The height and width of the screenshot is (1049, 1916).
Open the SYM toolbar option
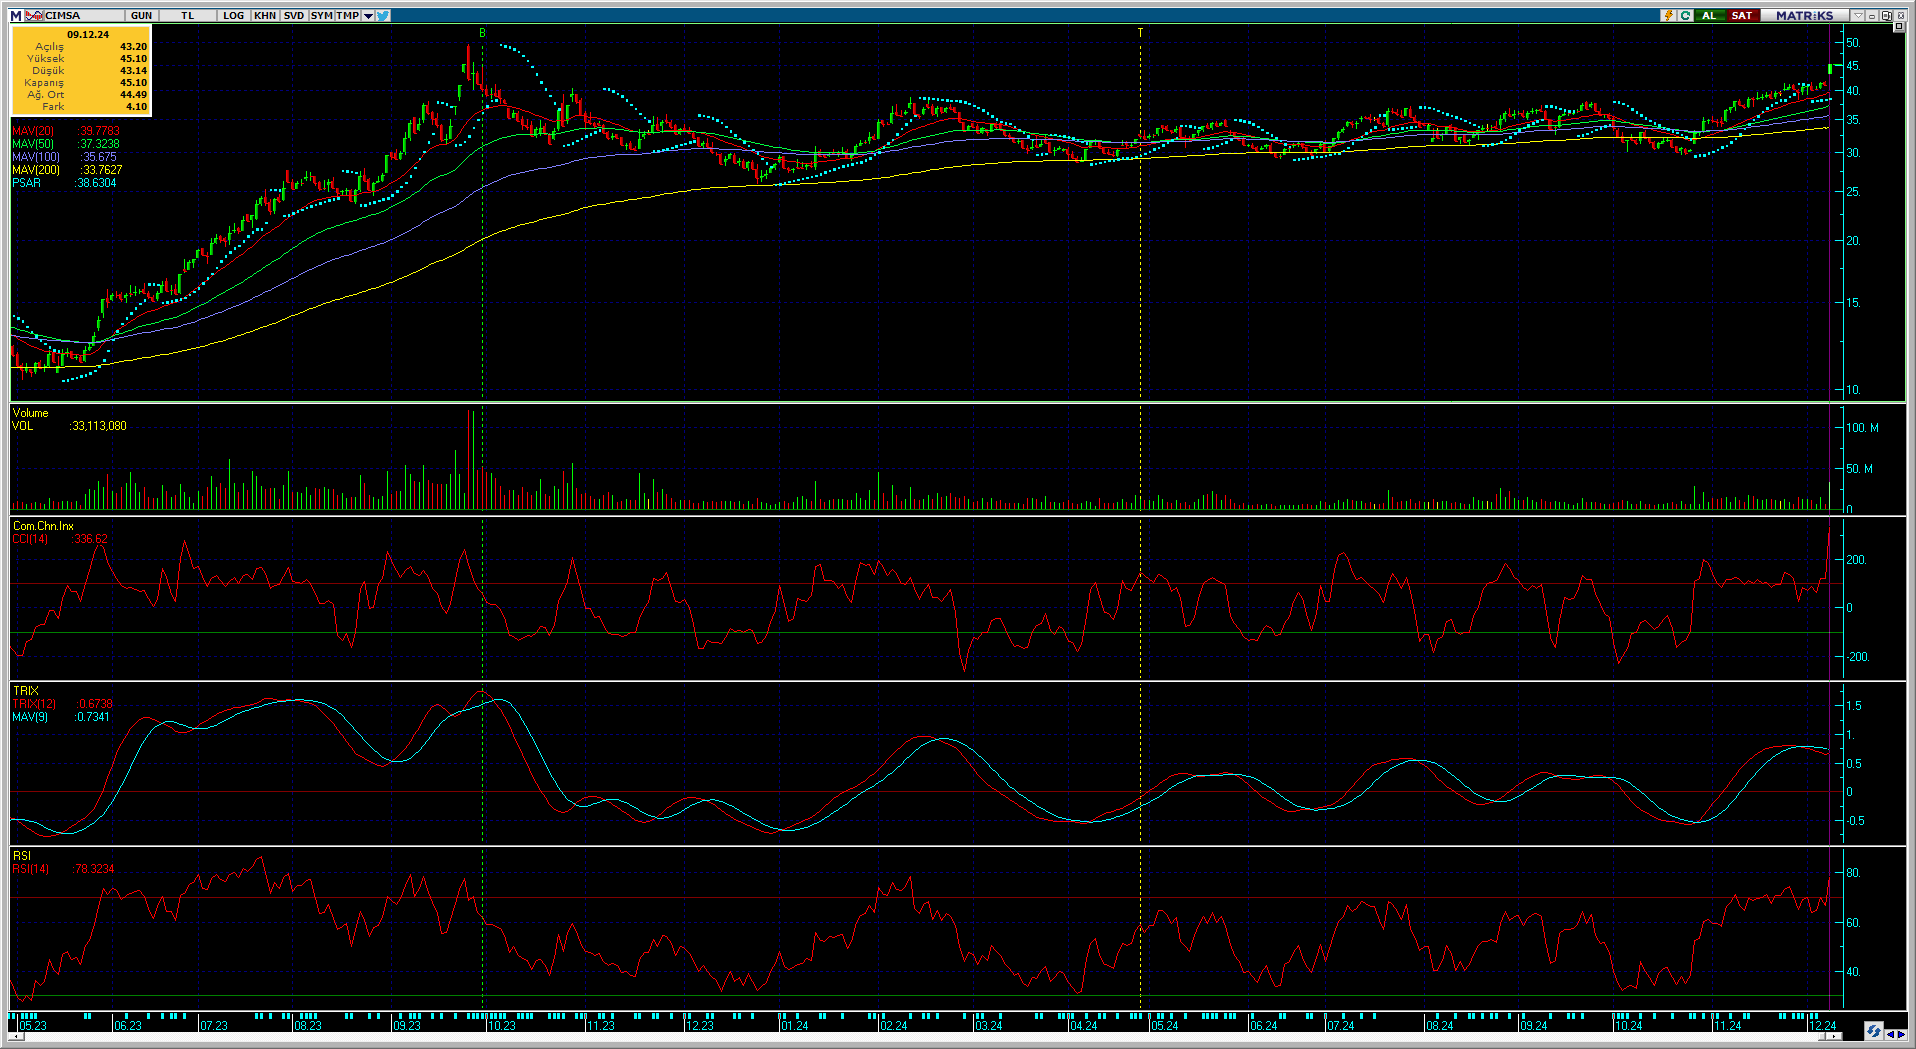[321, 15]
